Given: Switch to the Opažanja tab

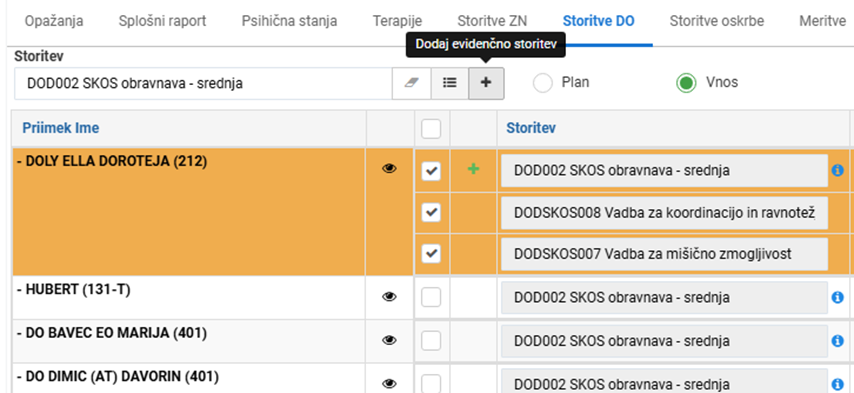Looking at the screenshot, I should (54, 21).
